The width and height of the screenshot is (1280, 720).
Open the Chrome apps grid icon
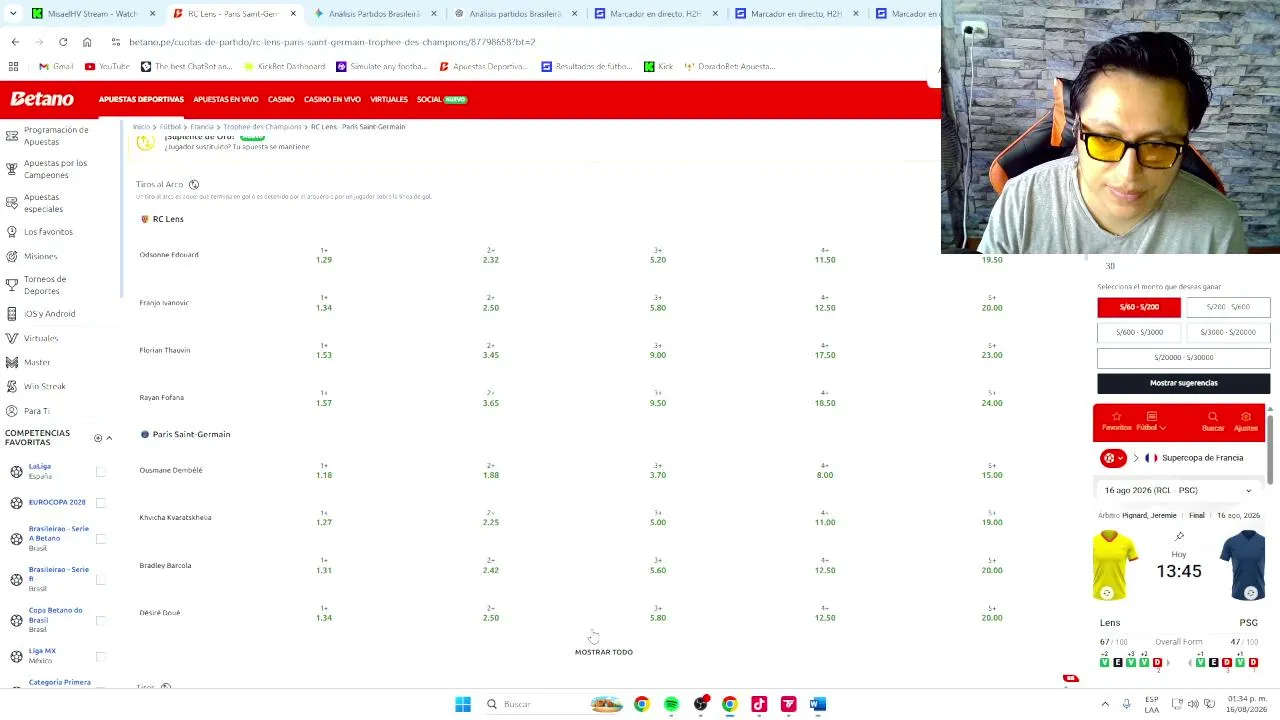(13, 66)
